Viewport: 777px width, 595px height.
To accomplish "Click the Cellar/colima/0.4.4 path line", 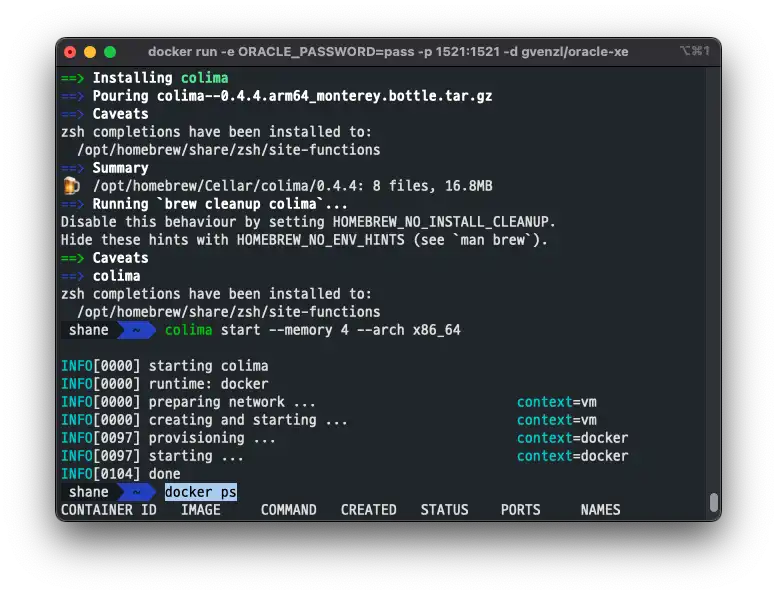I will point(292,186).
